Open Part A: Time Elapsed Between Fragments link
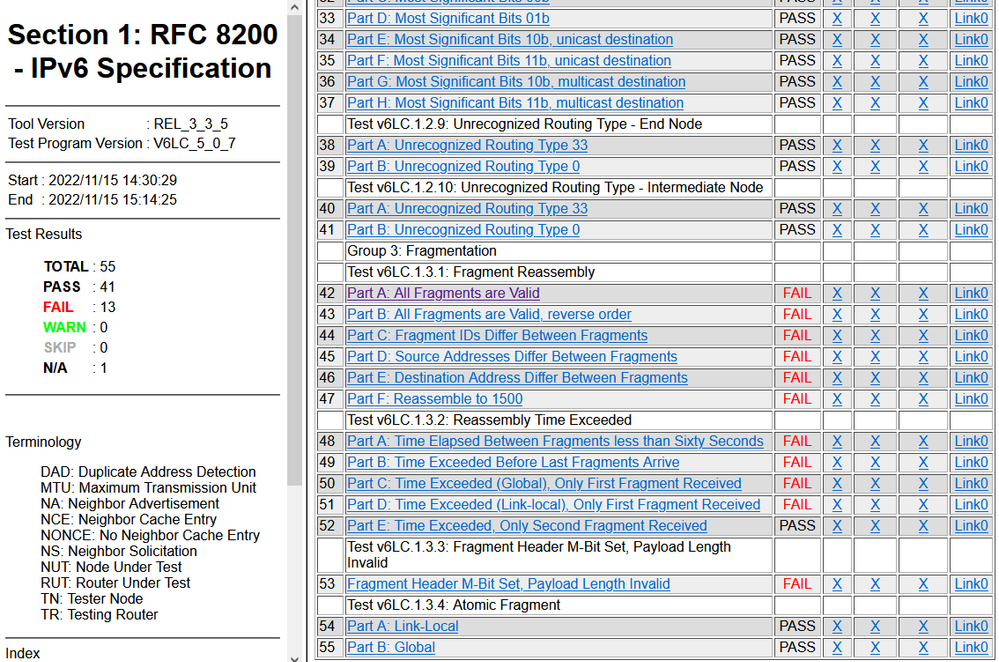This screenshot has height=662, width=999. tap(555, 441)
